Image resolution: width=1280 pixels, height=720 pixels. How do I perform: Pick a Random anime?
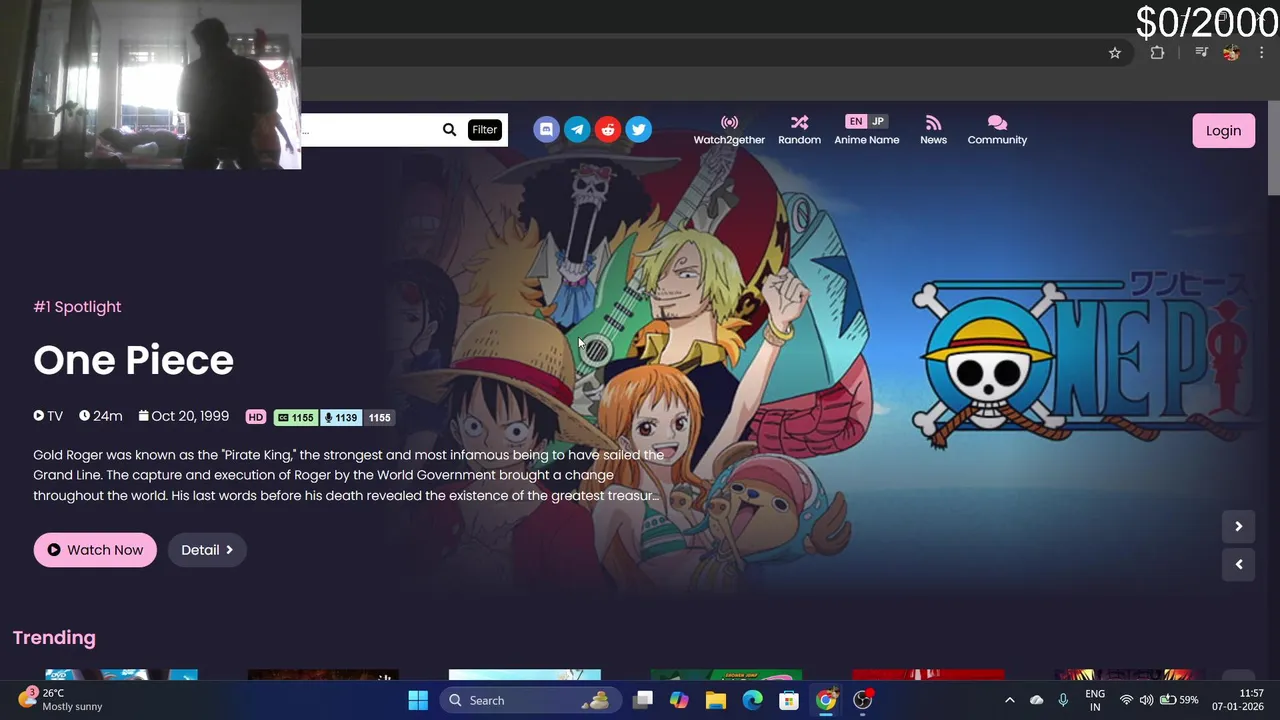click(799, 130)
